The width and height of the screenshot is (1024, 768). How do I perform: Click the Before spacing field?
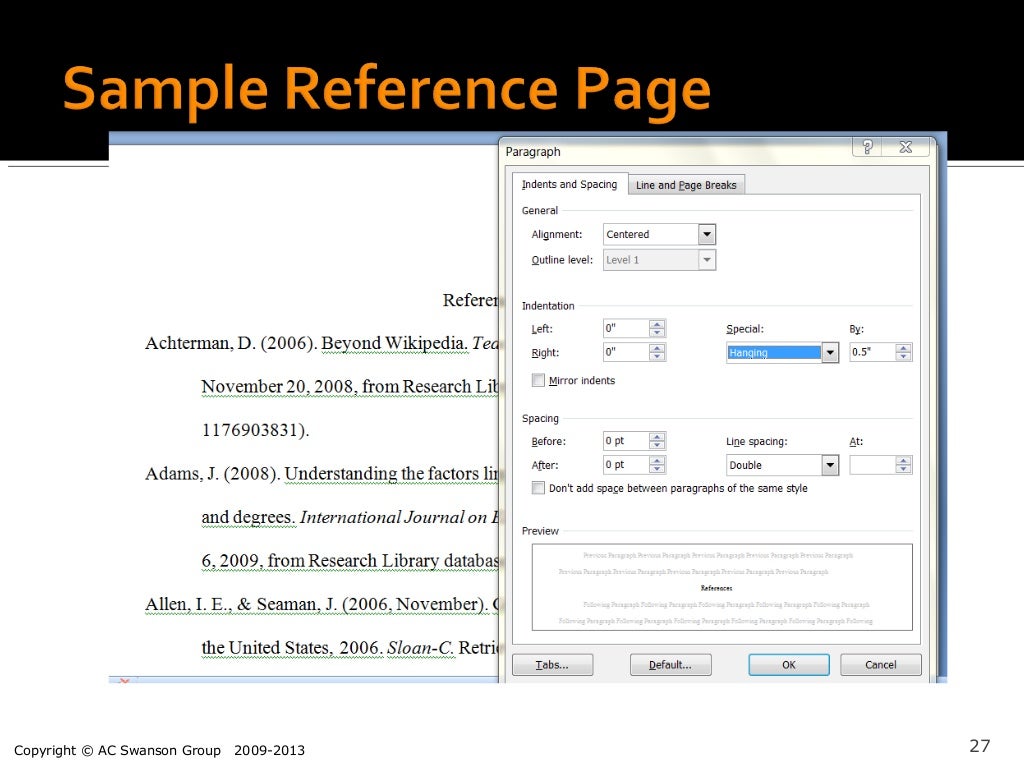click(626, 441)
